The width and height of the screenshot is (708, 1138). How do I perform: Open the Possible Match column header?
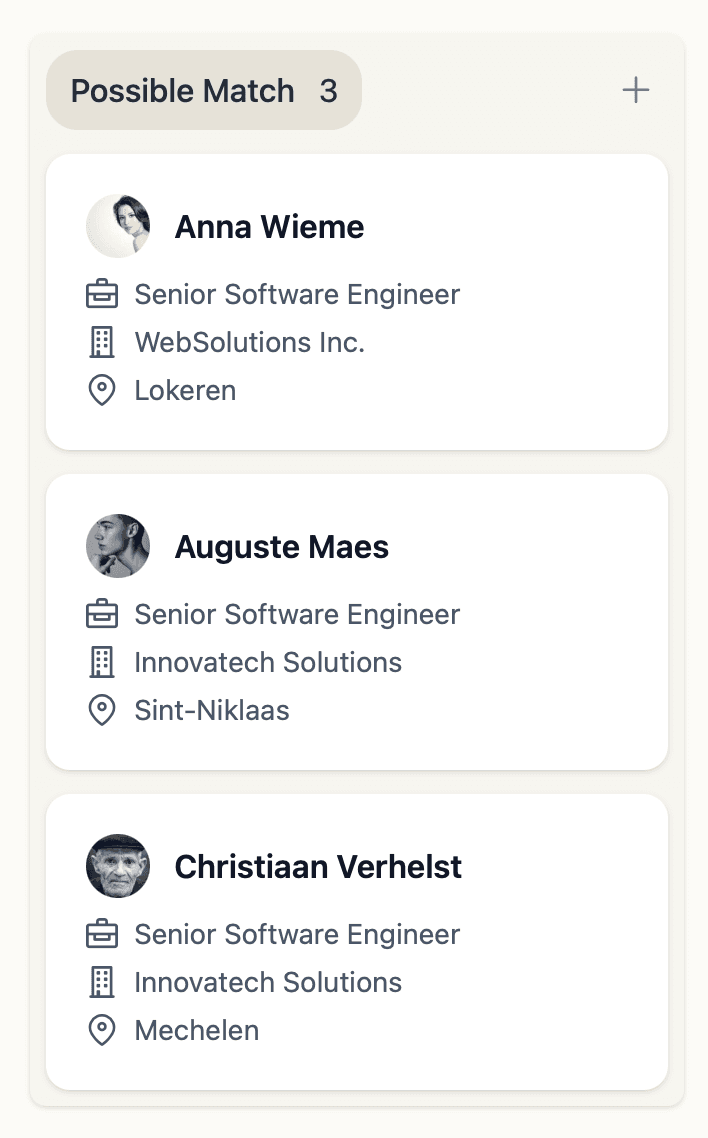pyautogui.click(x=183, y=90)
